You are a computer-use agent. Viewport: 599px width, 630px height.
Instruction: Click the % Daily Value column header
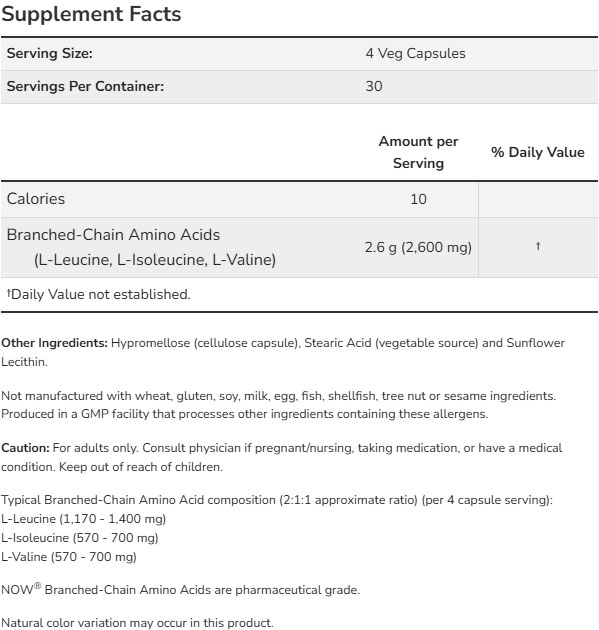coord(538,152)
